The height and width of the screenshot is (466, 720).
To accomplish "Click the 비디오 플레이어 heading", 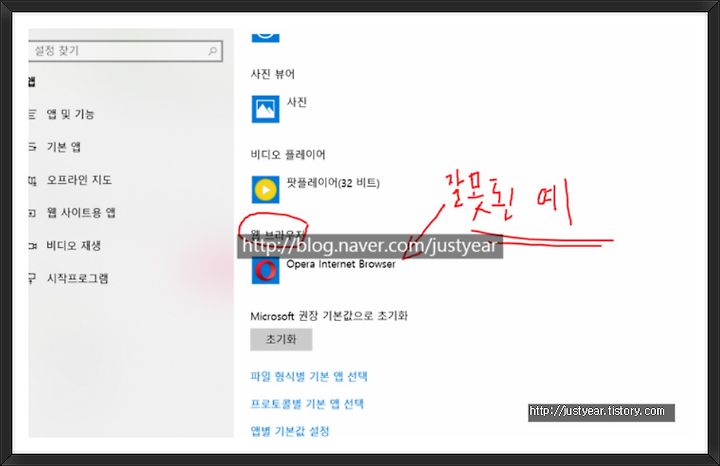I will [x=288, y=155].
